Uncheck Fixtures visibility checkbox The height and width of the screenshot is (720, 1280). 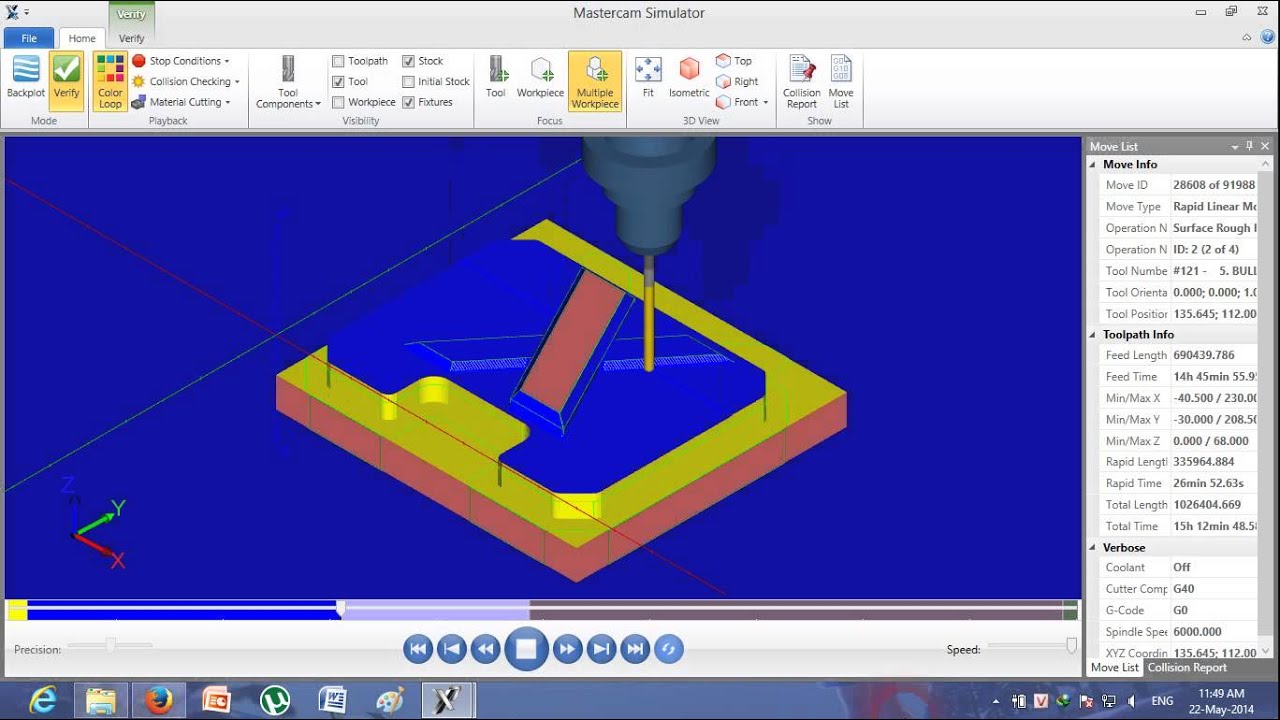pos(408,102)
